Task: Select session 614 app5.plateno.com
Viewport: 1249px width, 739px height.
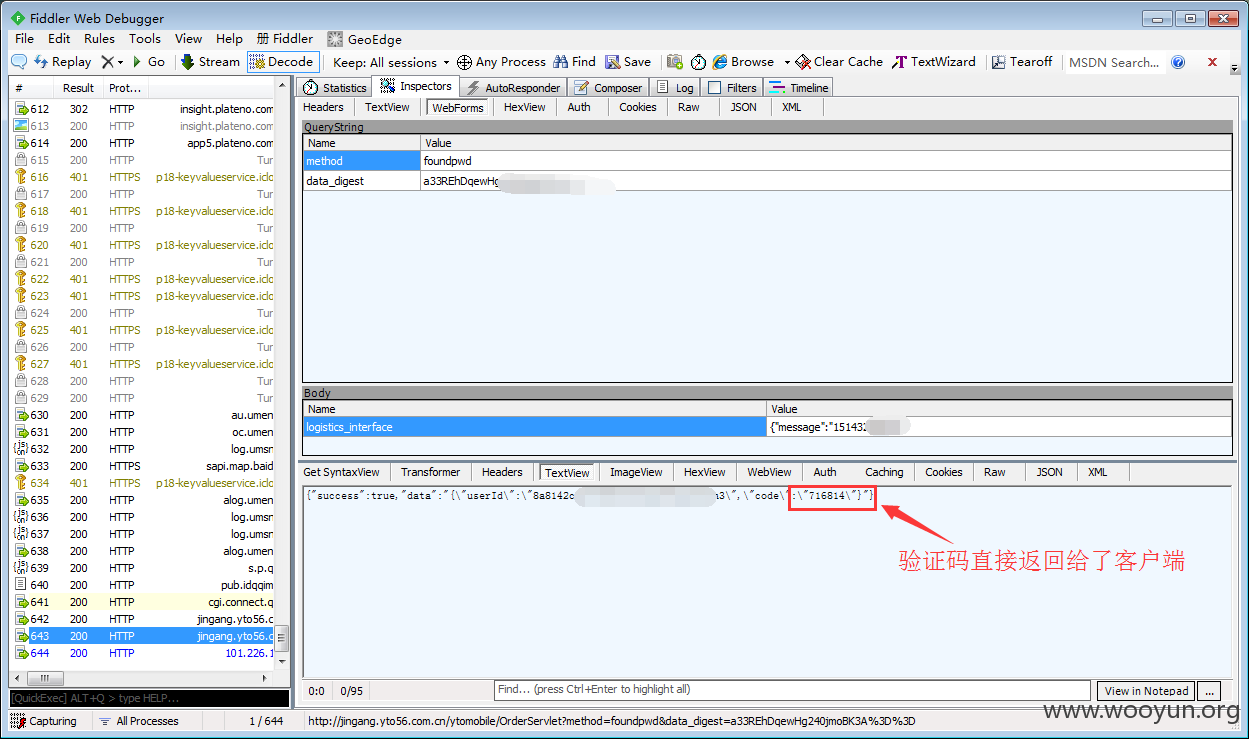Action: 143,143
